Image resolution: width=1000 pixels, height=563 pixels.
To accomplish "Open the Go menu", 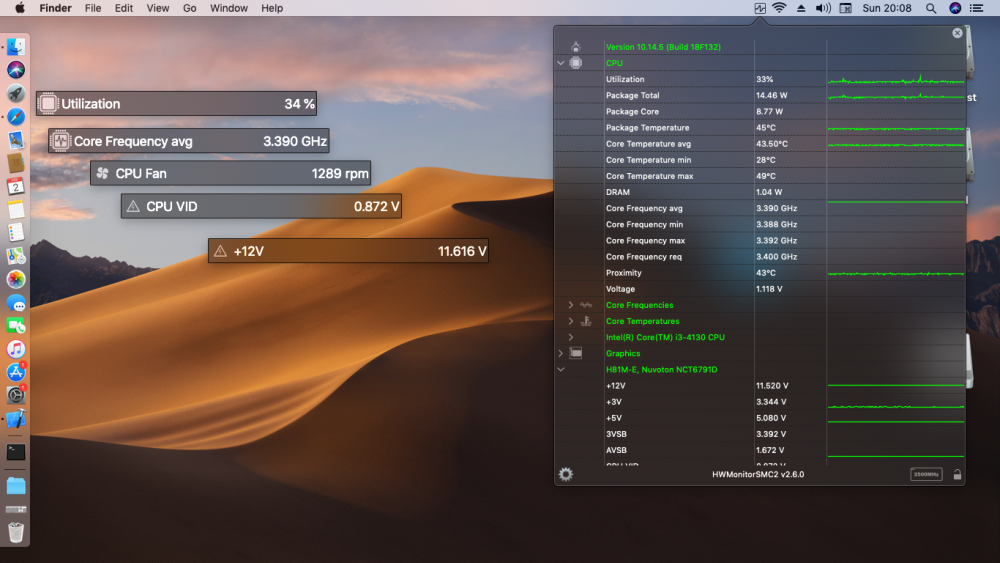I will [189, 8].
